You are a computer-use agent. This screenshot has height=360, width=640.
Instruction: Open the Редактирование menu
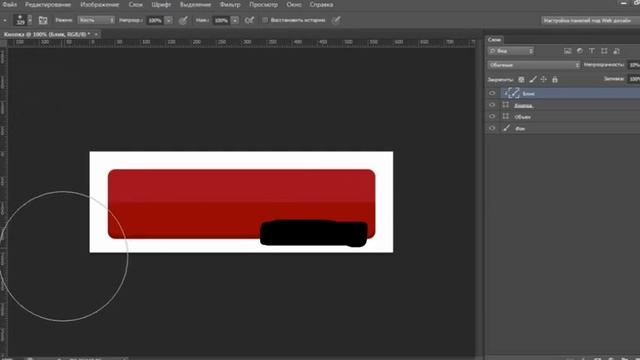click(x=48, y=4)
